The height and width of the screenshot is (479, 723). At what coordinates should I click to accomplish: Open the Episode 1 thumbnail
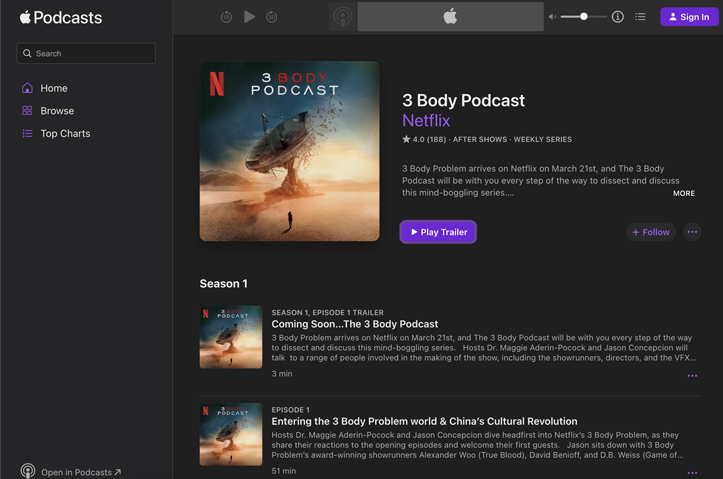(x=231, y=434)
